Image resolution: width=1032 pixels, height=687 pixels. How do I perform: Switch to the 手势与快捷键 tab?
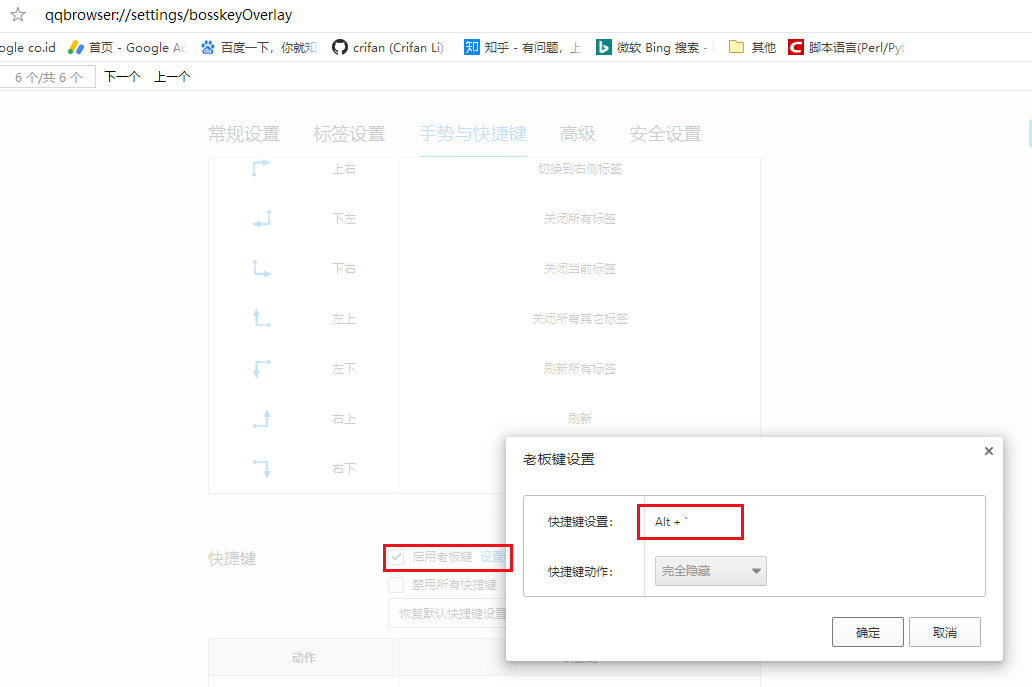click(473, 134)
